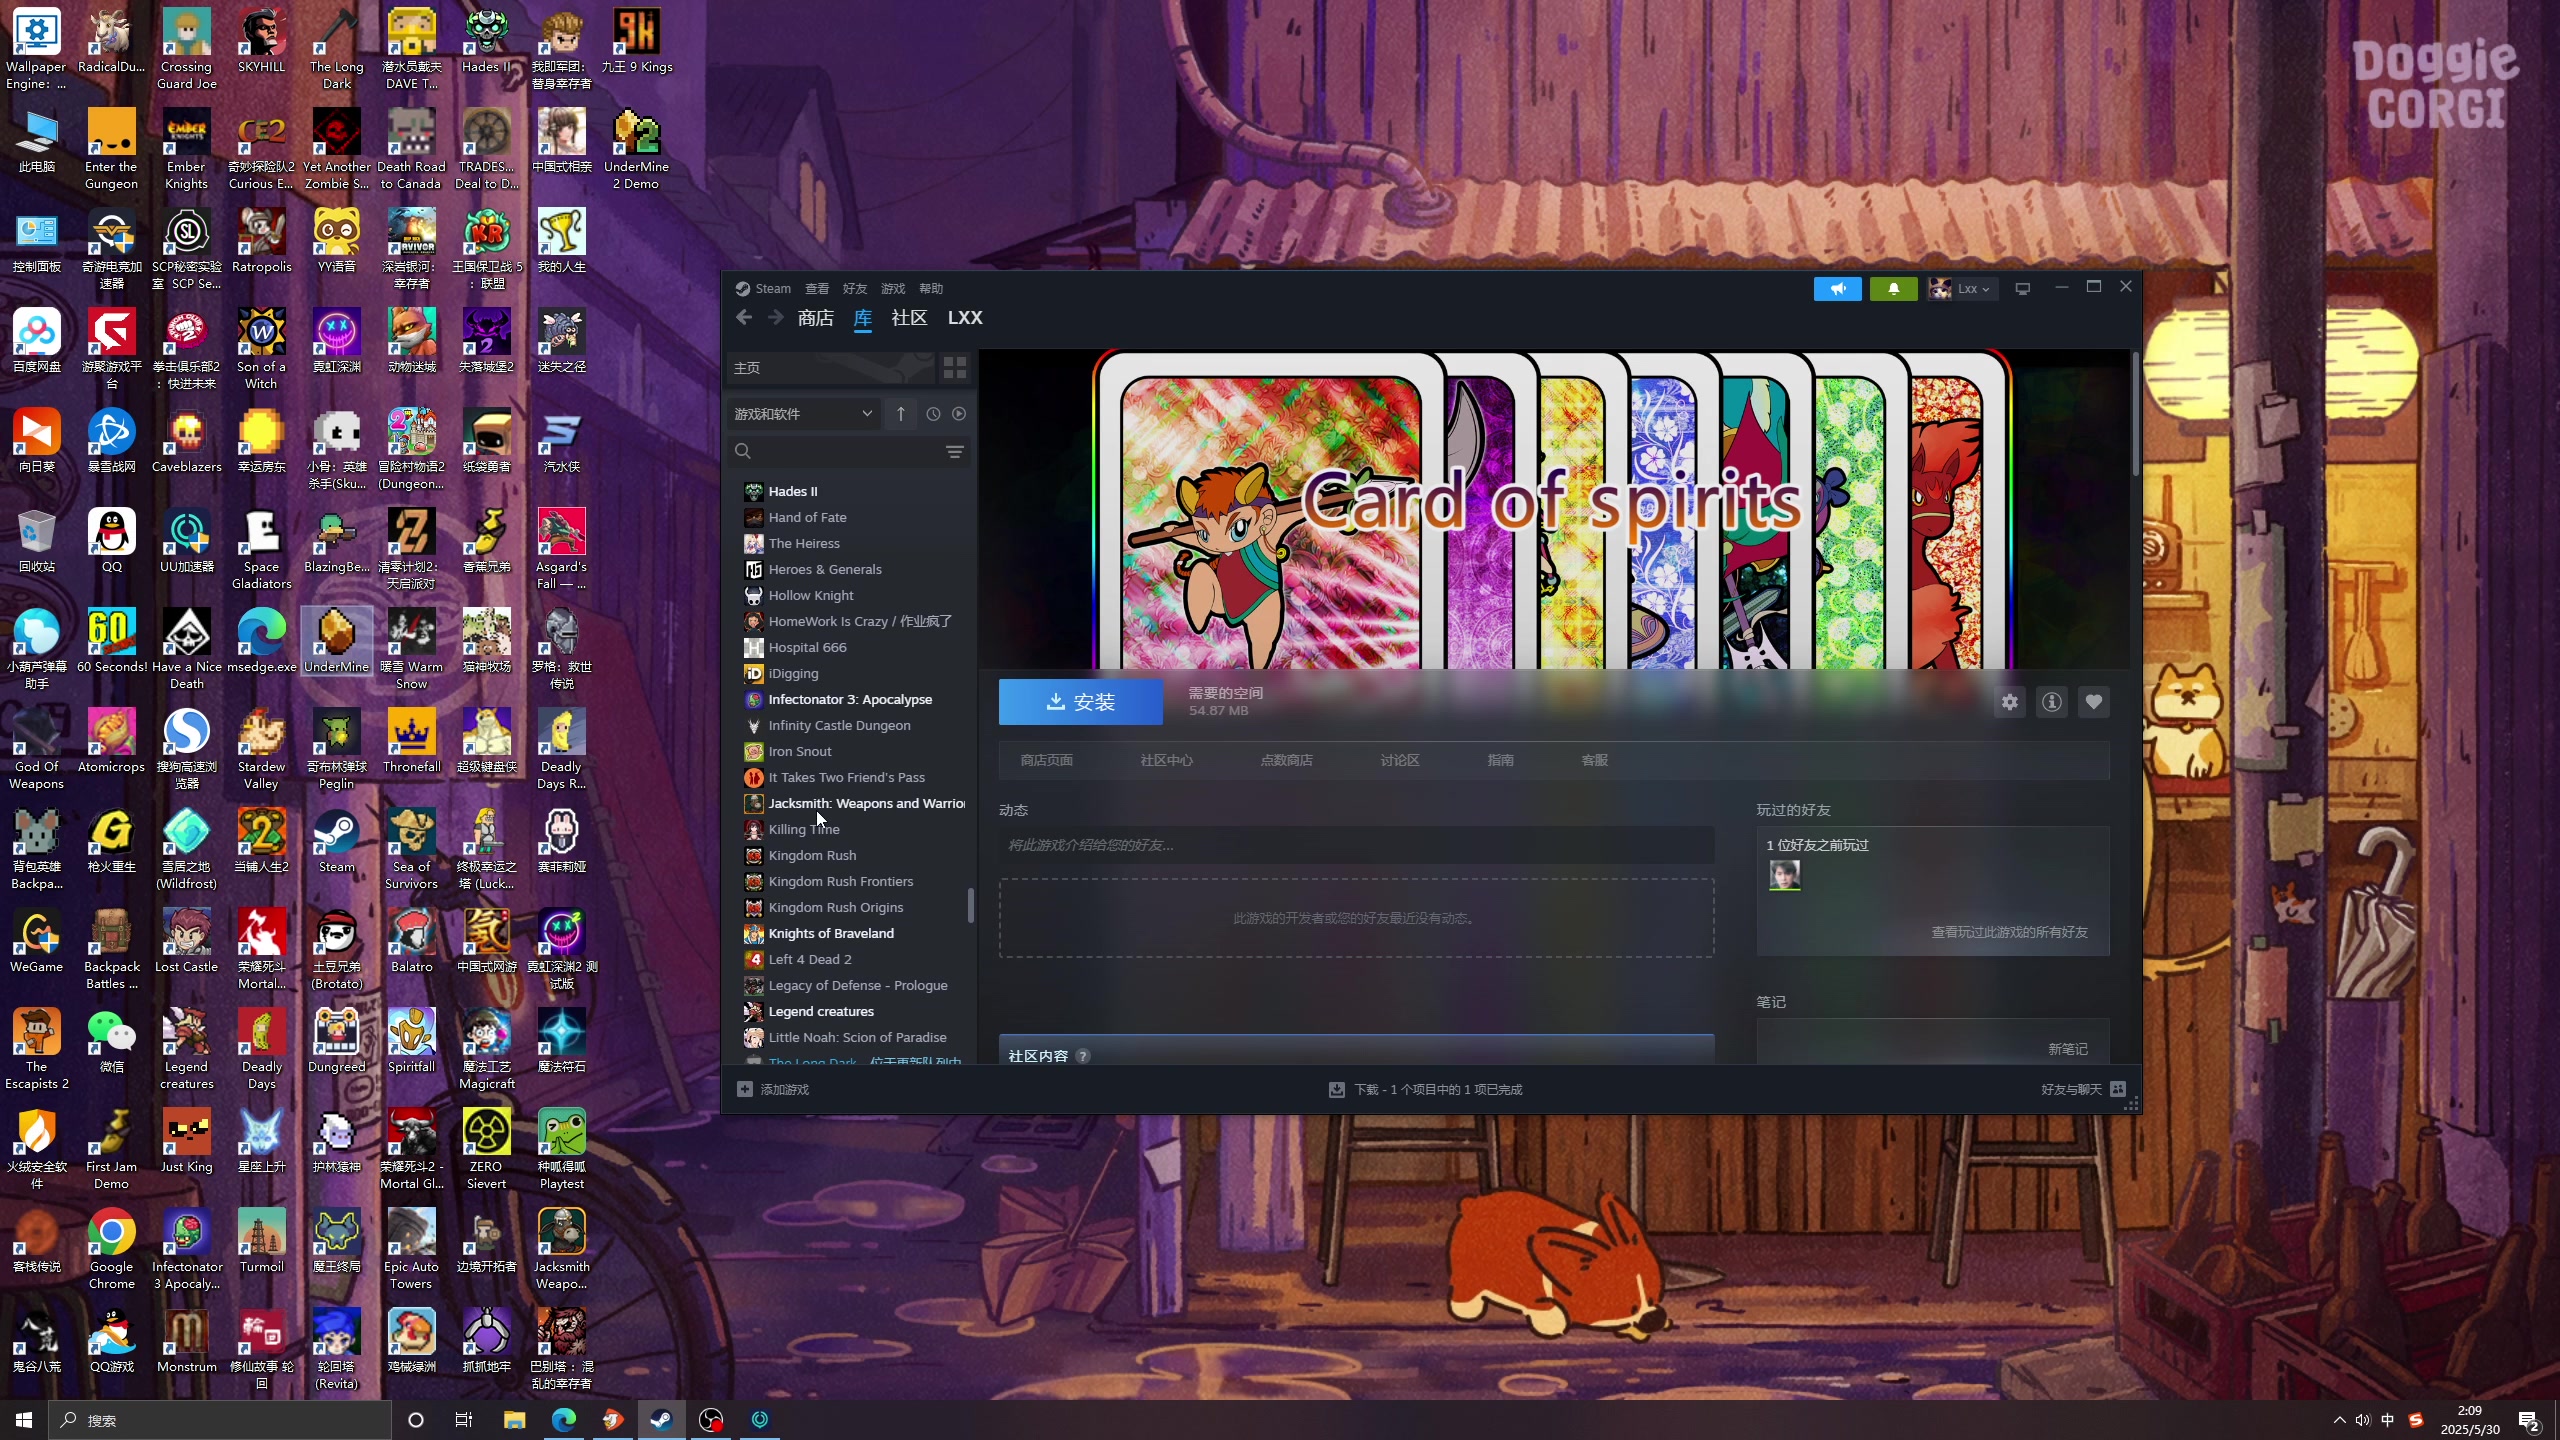Open the 游戏 menu
The width and height of the screenshot is (2560, 1440).
tap(893, 289)
